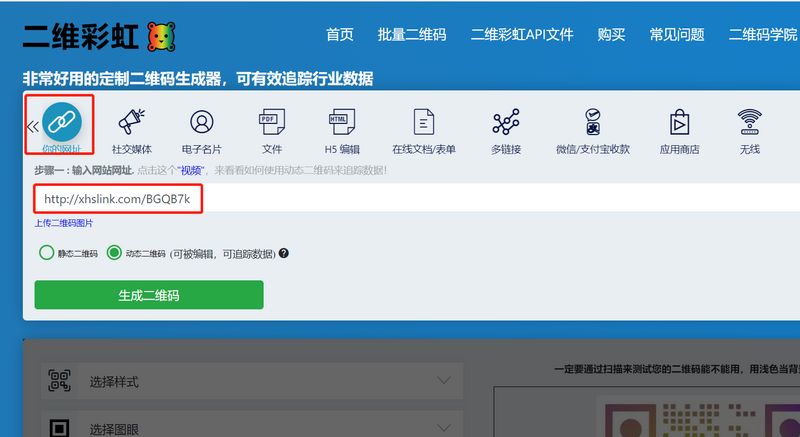
Task: Pick the H5 编辑 HTML icon
Action: click(342, 122)
